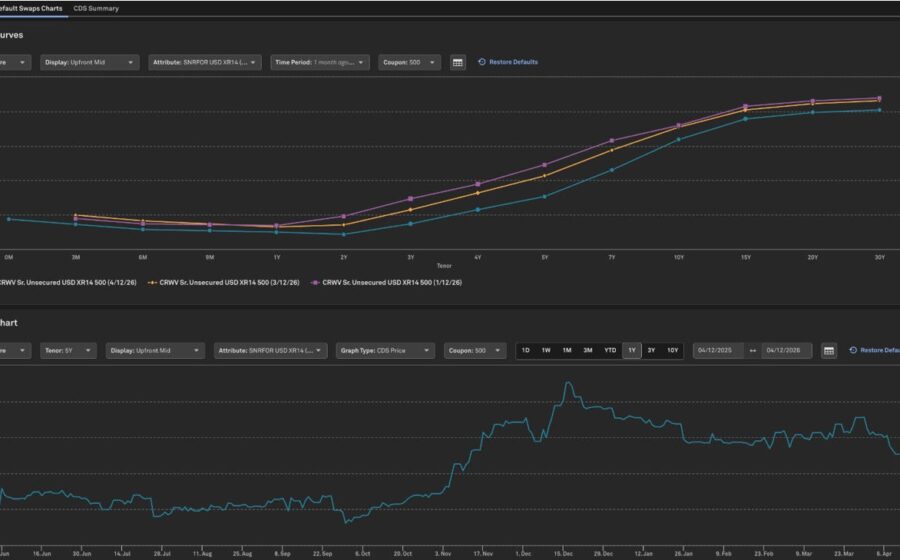Image resolution: width=900 pixels, height=560 pixels.
Task: Click Restore Defaults in the curves section
Action: (508, 62)
